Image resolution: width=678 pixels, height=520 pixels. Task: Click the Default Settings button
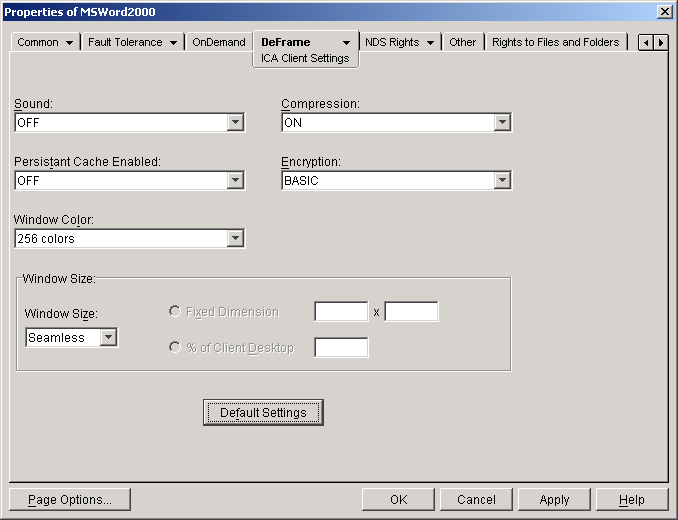pos(263,412)
